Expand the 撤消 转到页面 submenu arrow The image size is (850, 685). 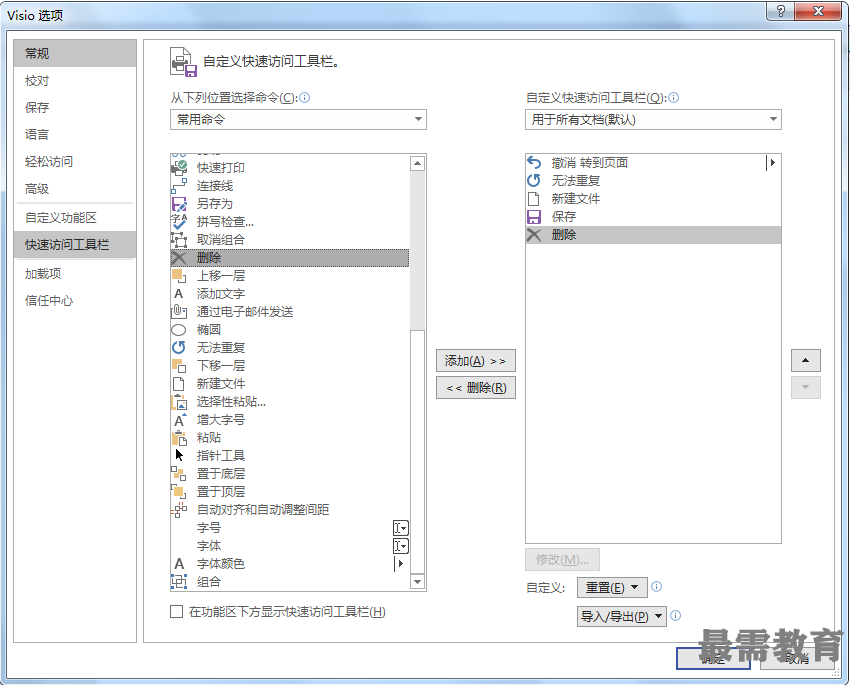(x=771, y=163)
